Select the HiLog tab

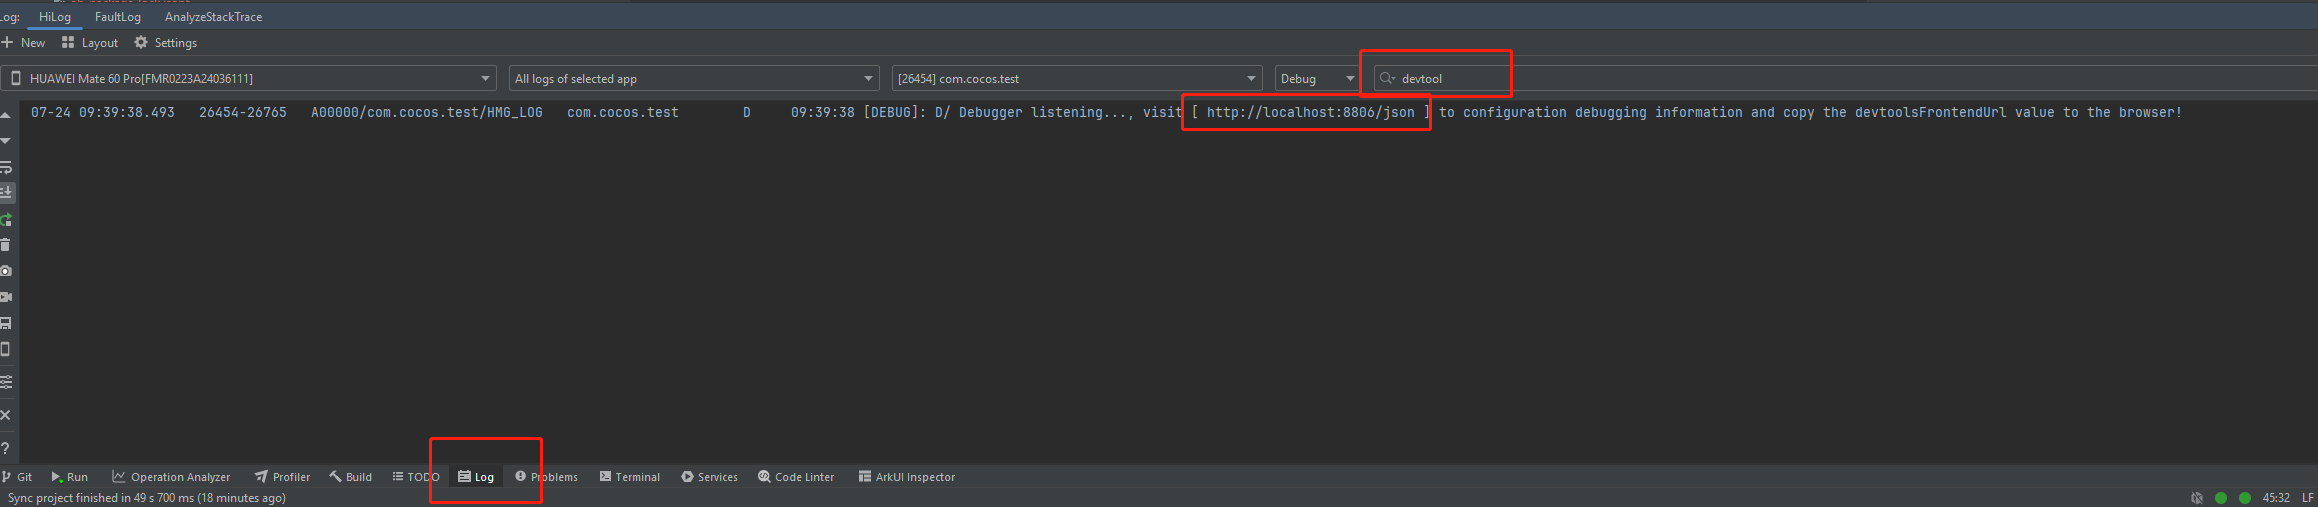pos(55,17)
